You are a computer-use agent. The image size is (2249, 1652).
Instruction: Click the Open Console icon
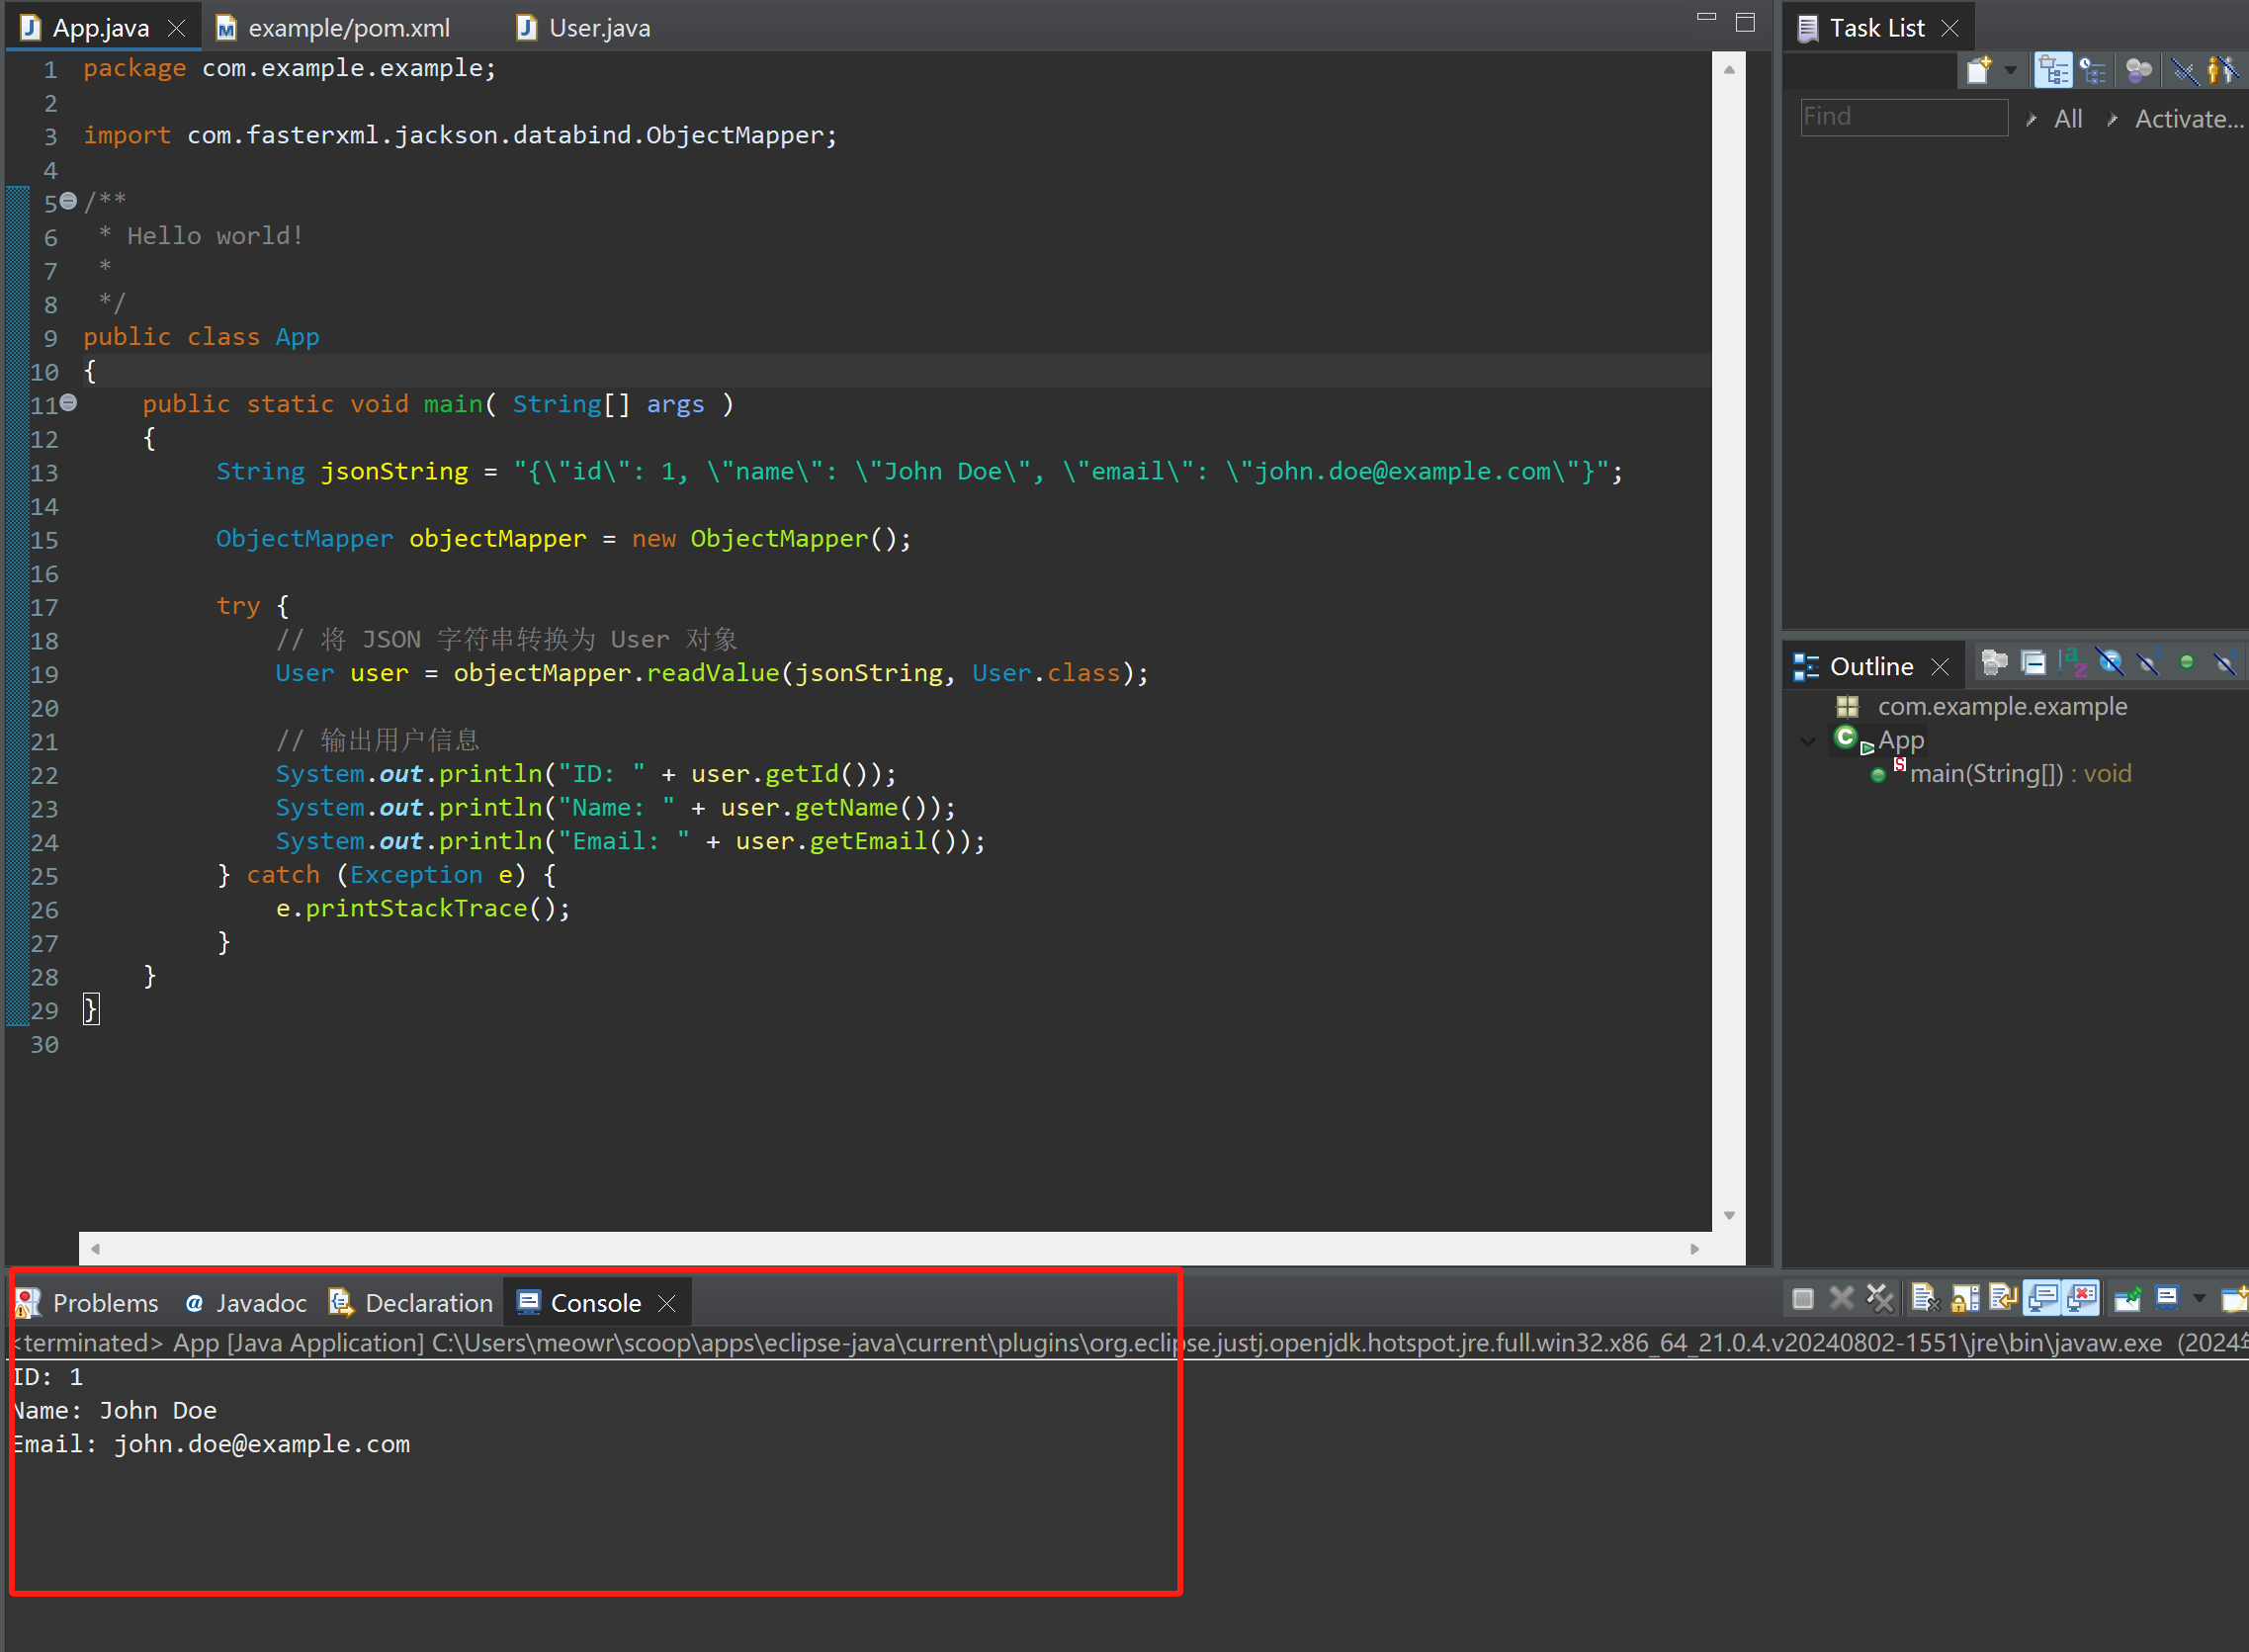pyautogui.click(x=2233, y=1299)
